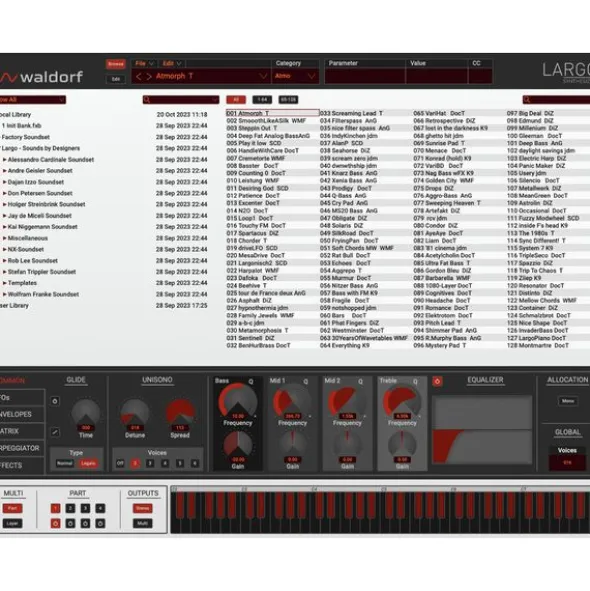Click the Global Voices value field
Image resolution: width=590 pixels, height=591 pixels.
point(567,462)
